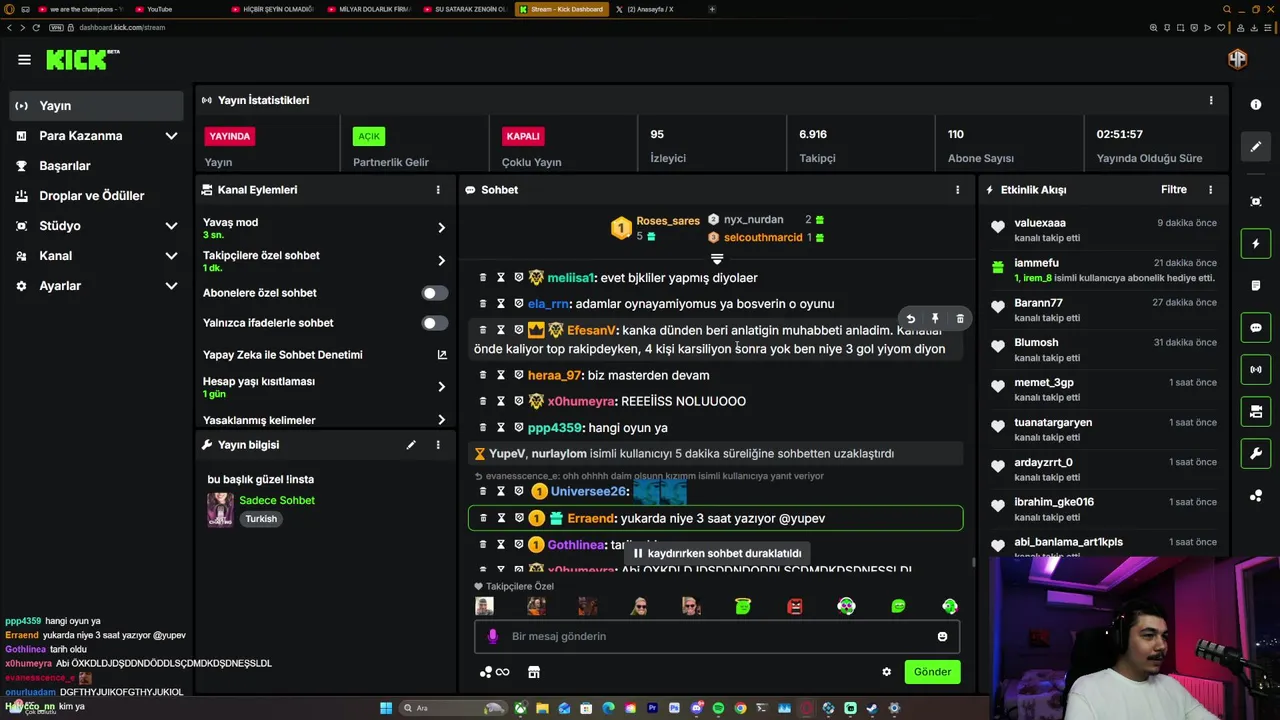Delete ela_rrn message with trash icon
The image size is (1280, 720).
tap(483, 304)
